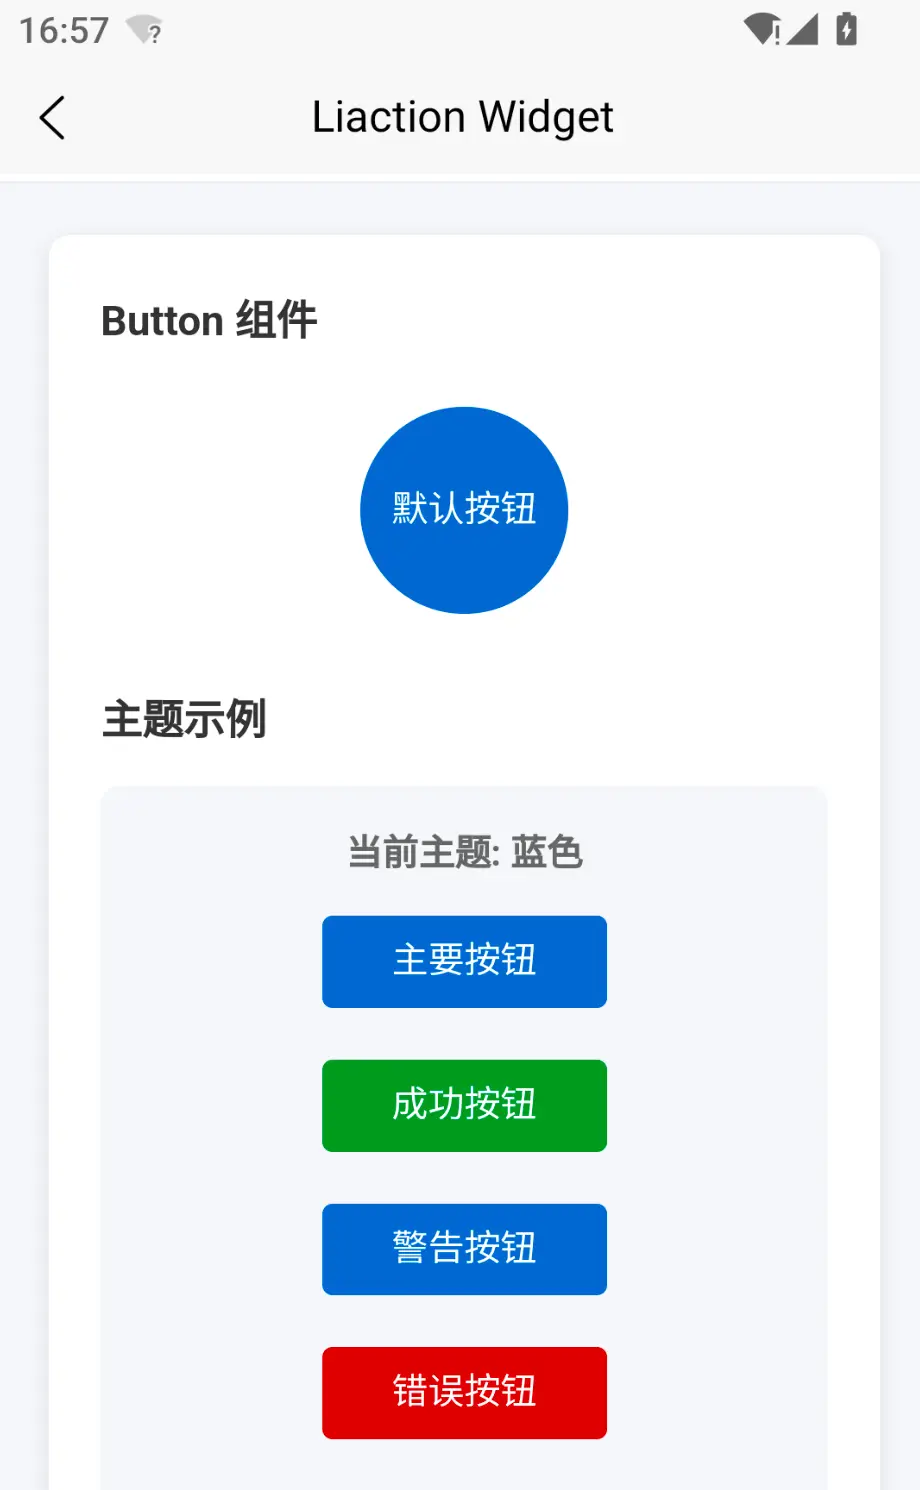Viewport: 920px width, 1490px height.
Task: Click the Wi-Fi question mark status icon
Action: [144, 30]
